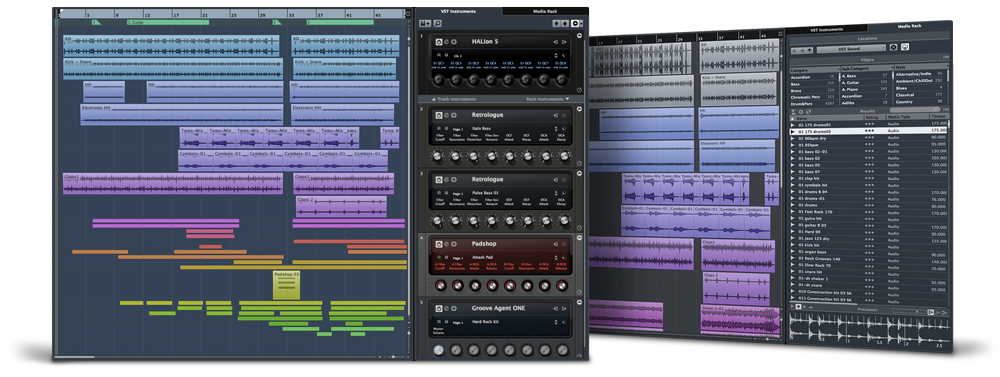Sort results by the Name column header
1000x377 pixels.
[827, 118]
